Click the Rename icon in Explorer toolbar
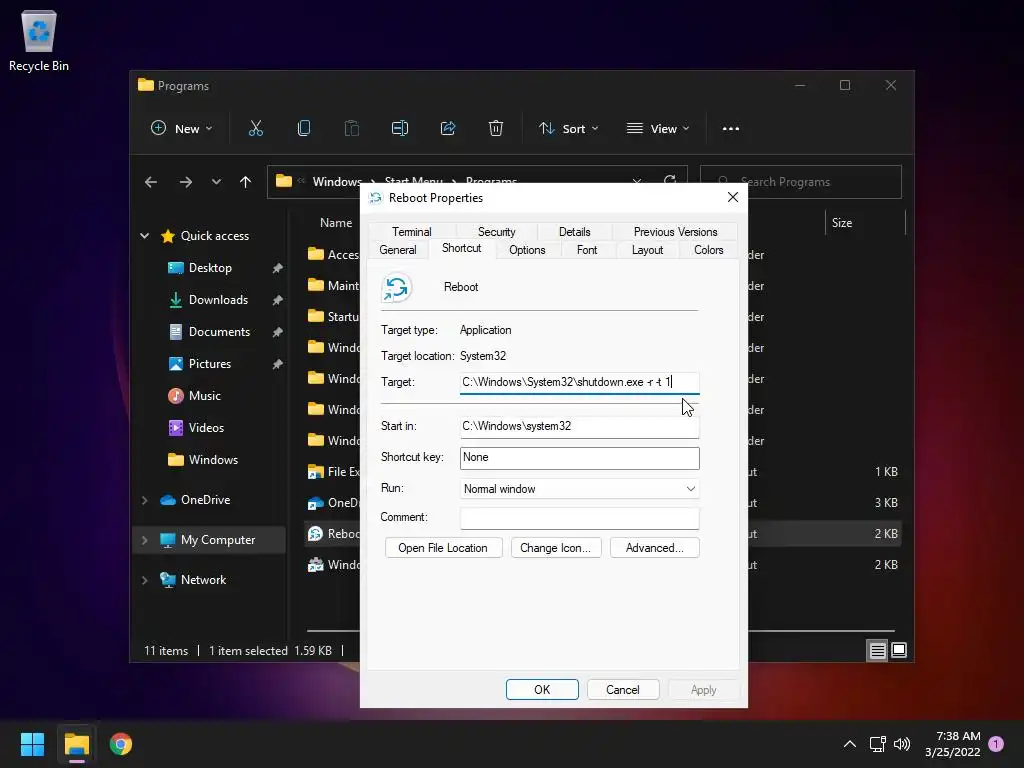This screenshot has width=1024, height=768. [x=400, y=129]
